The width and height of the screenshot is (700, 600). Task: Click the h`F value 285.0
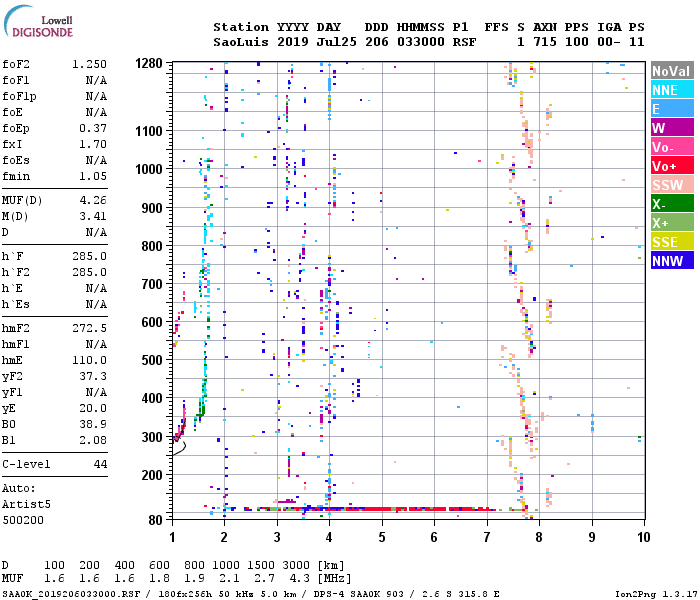click(x=89, y=256)
